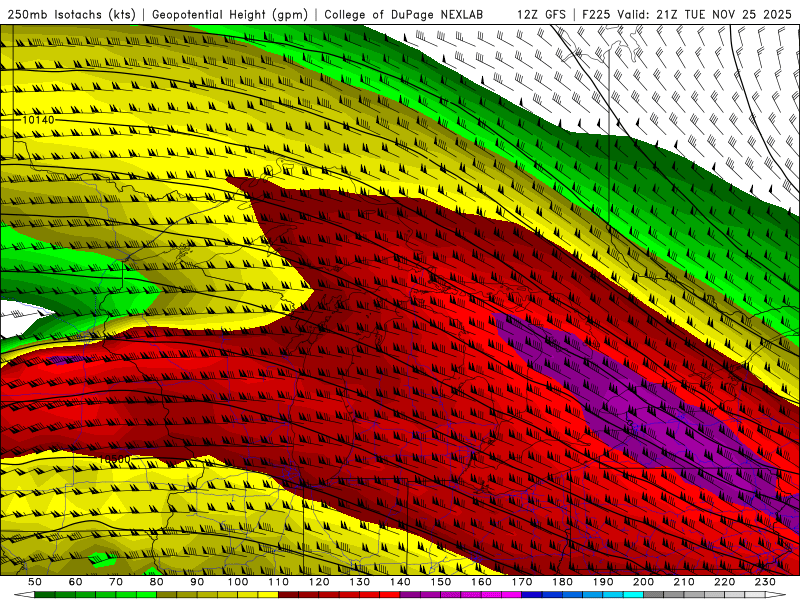Screen dimensions: 800x600
Task: Pick the bright red swatch ending at 140
Action: click(x=390, y=595)
